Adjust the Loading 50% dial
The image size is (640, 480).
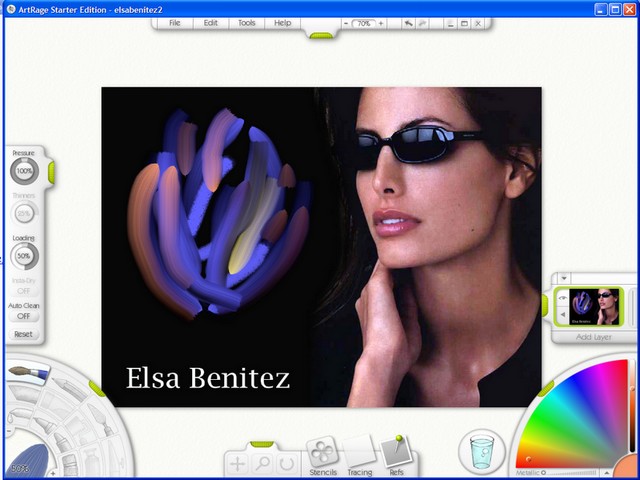pyautogui.click(x=24, y=256)
